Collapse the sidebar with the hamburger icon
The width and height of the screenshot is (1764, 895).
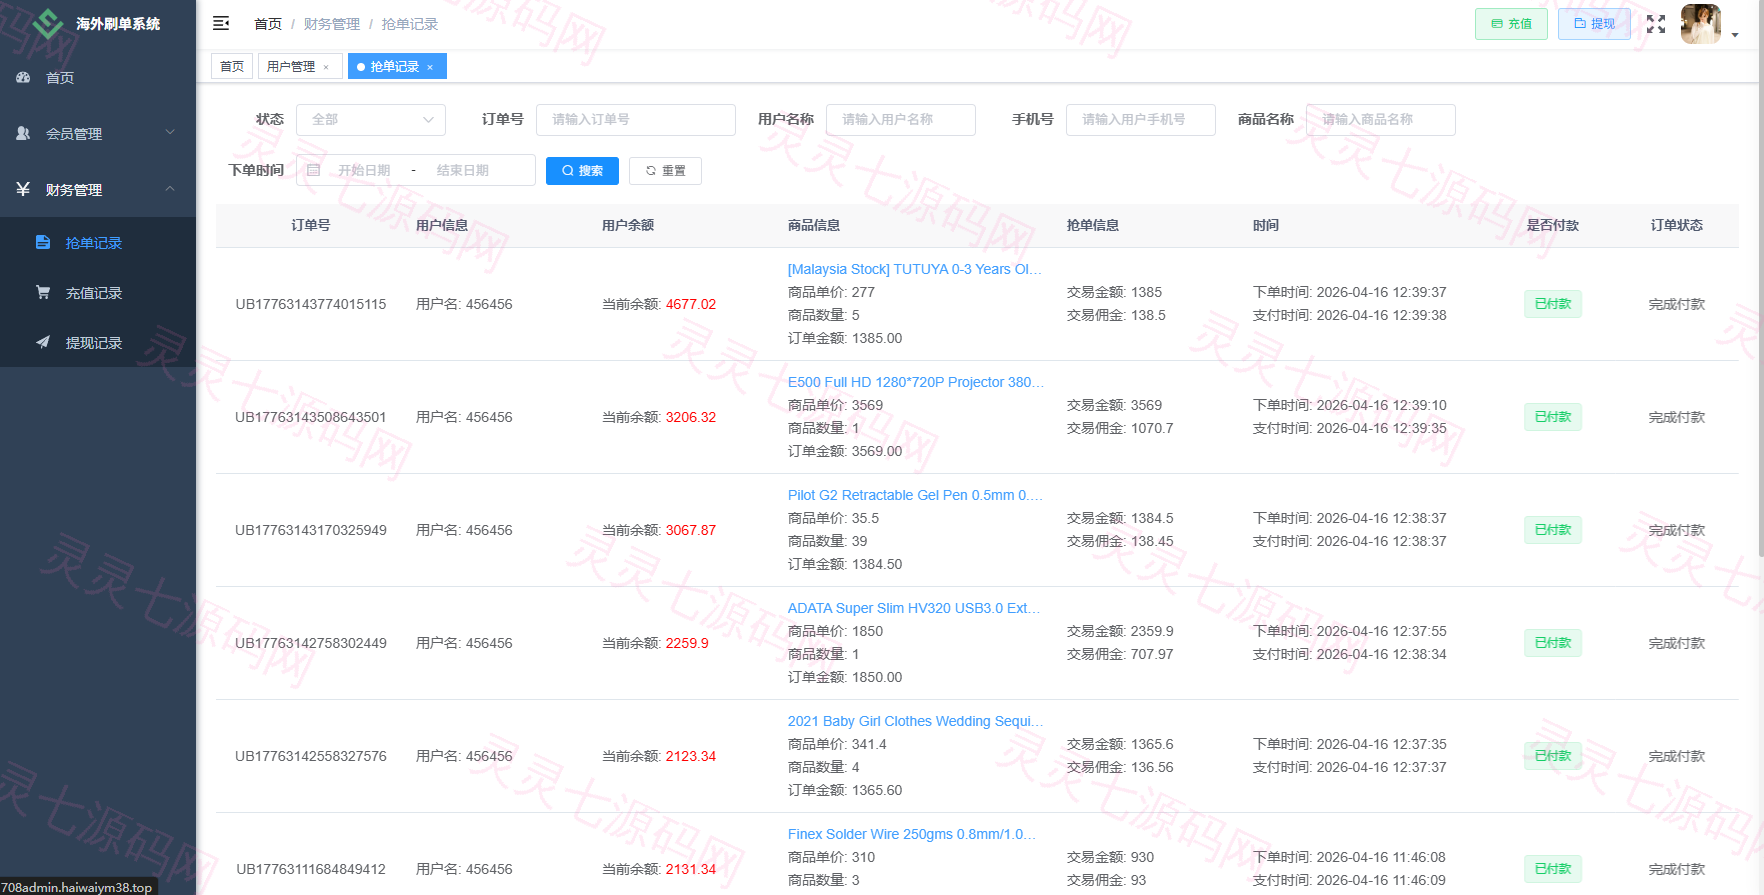(x=221, y=23)
